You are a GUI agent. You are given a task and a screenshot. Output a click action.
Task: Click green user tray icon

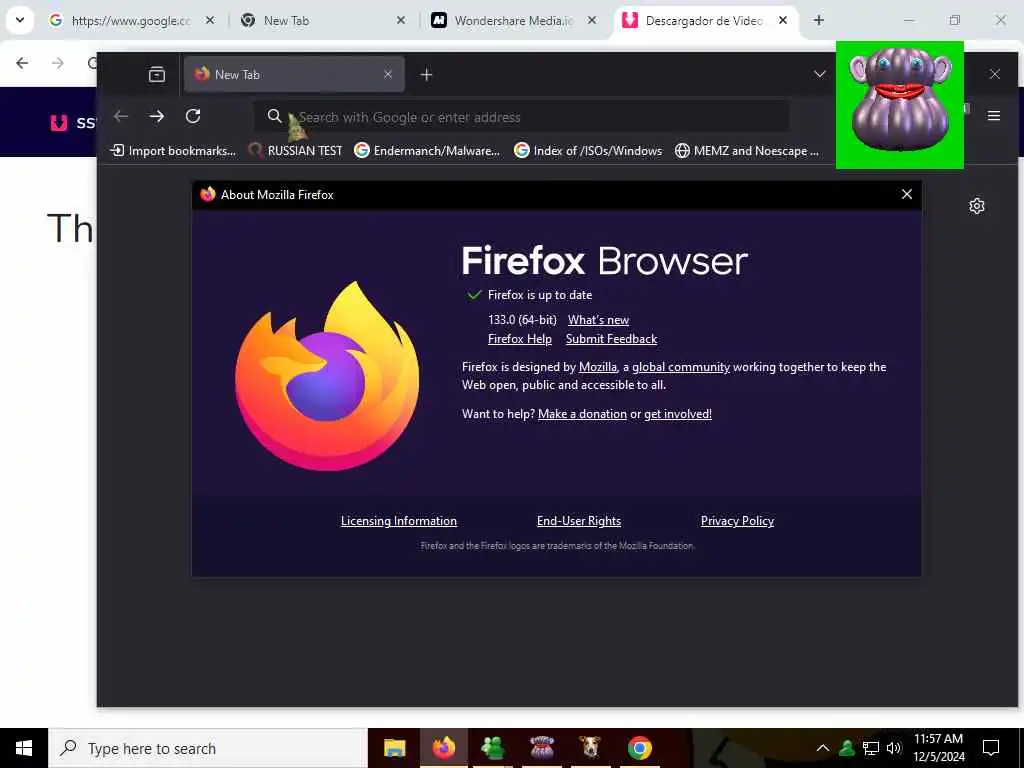coord(847,748)
